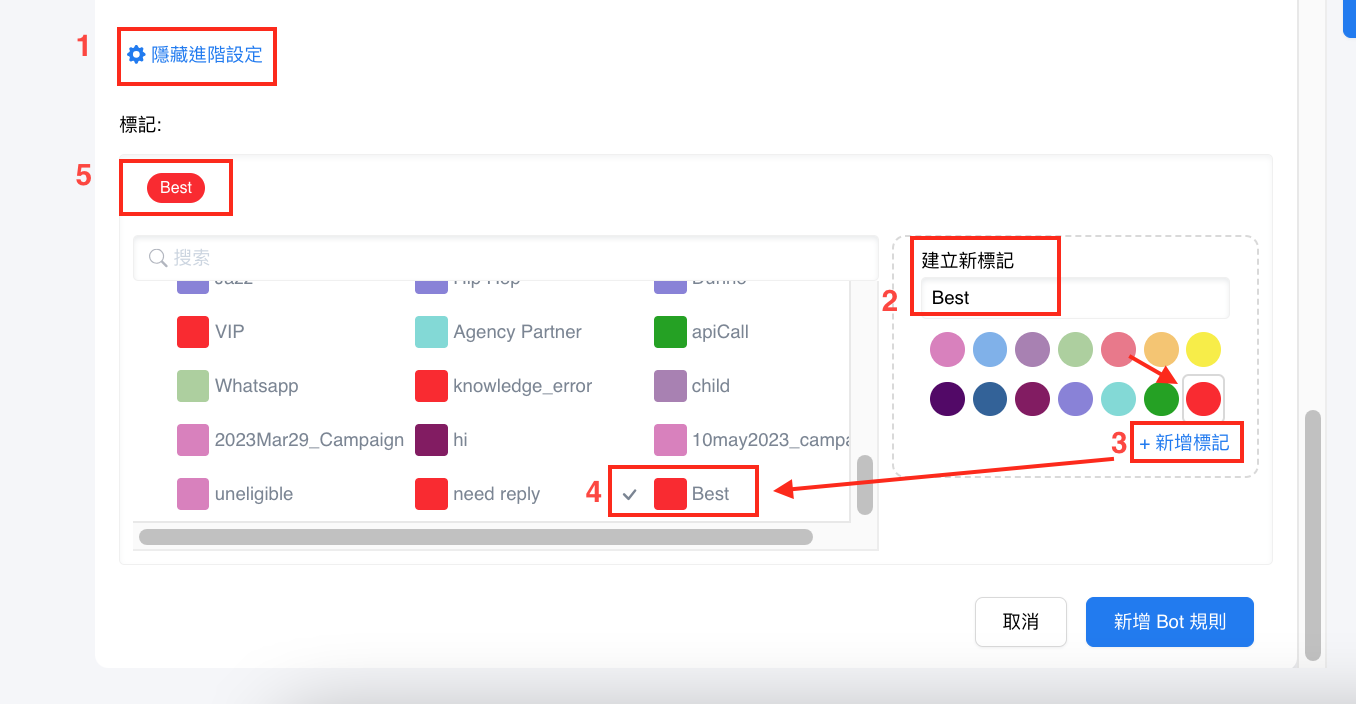1356x704 pixels.
Task: Collapse advanced settings via 隱藏進階設定
Action: 206,54
